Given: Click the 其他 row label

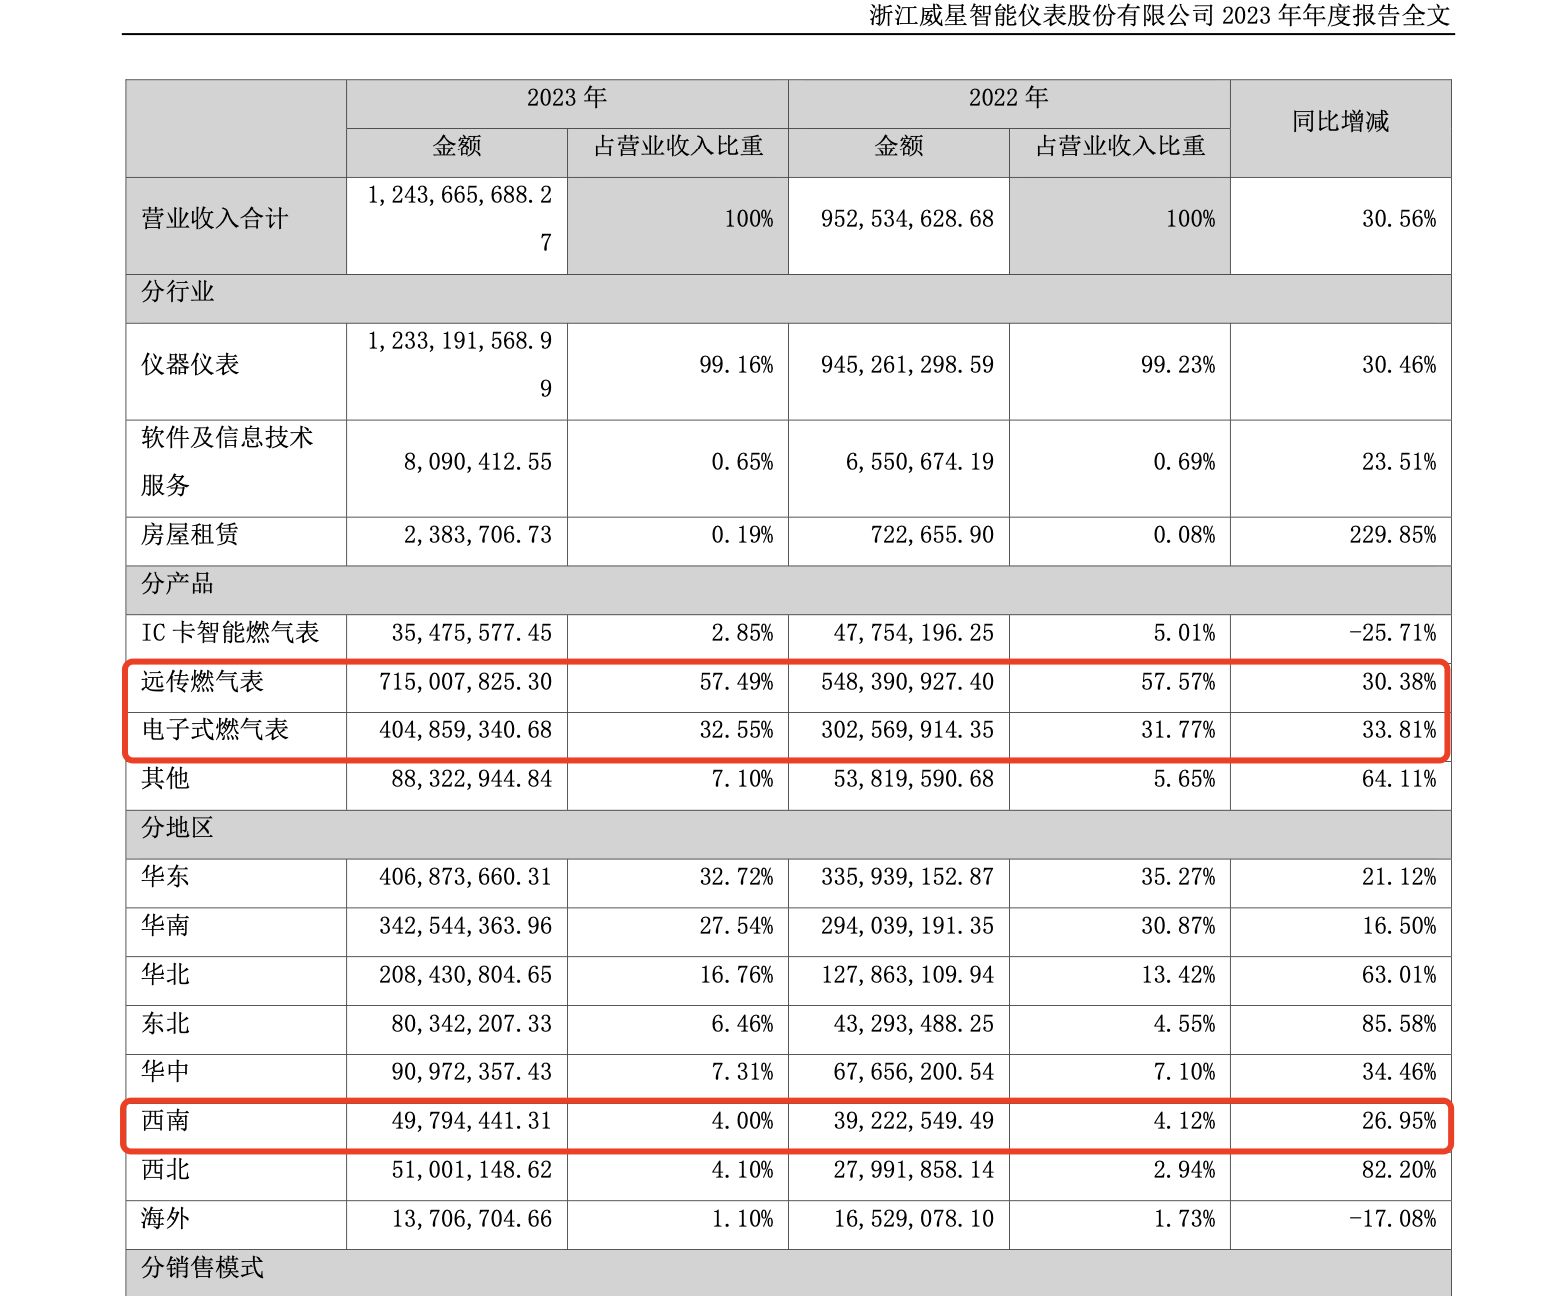Looking at the screenshot, I should coord(165,779).
